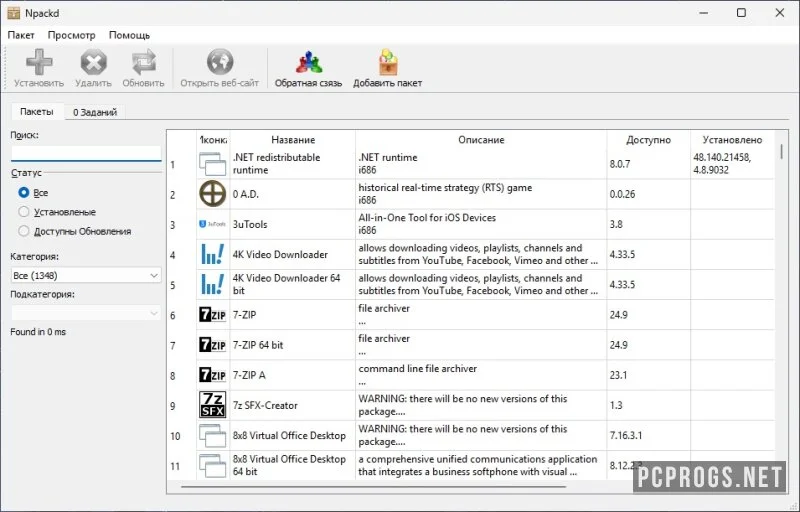The image size is (800, 512).
Task: Select the 3uTools package name
Action: (250, 224)
